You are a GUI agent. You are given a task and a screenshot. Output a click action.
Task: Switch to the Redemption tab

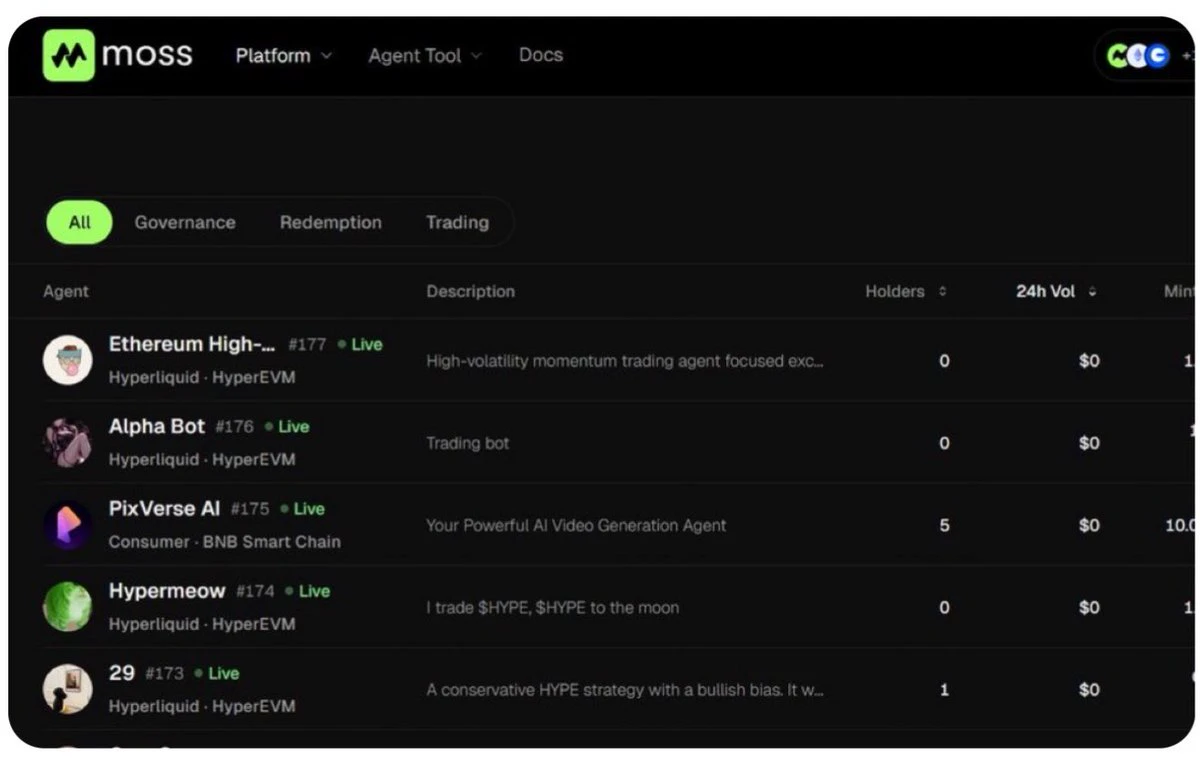(331, 222)
